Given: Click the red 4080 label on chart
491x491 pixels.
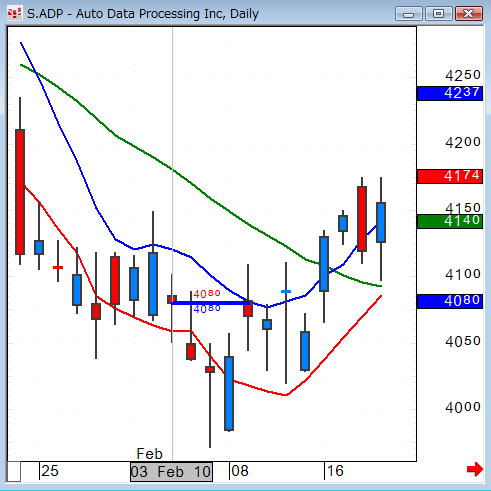Looking at the screenshot, I should [x=207, y=294].
